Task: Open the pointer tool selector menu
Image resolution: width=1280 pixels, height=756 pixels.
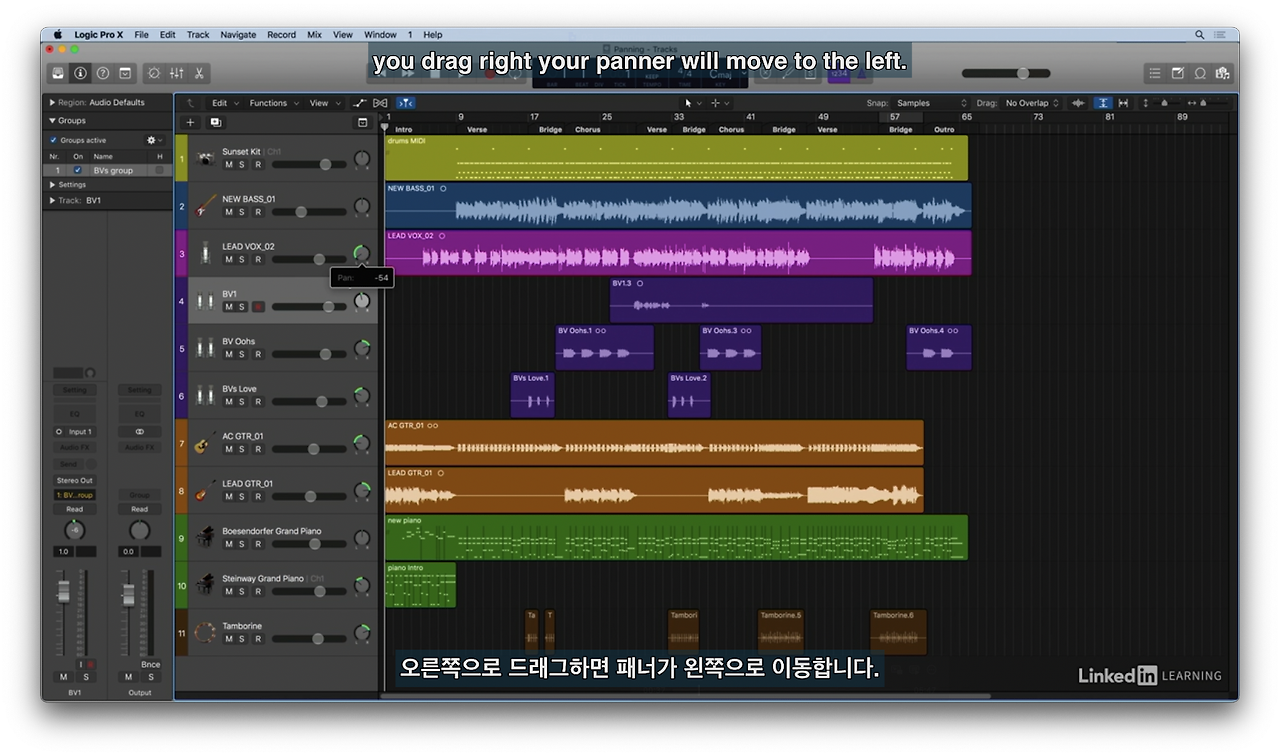Action: point(692,103)
